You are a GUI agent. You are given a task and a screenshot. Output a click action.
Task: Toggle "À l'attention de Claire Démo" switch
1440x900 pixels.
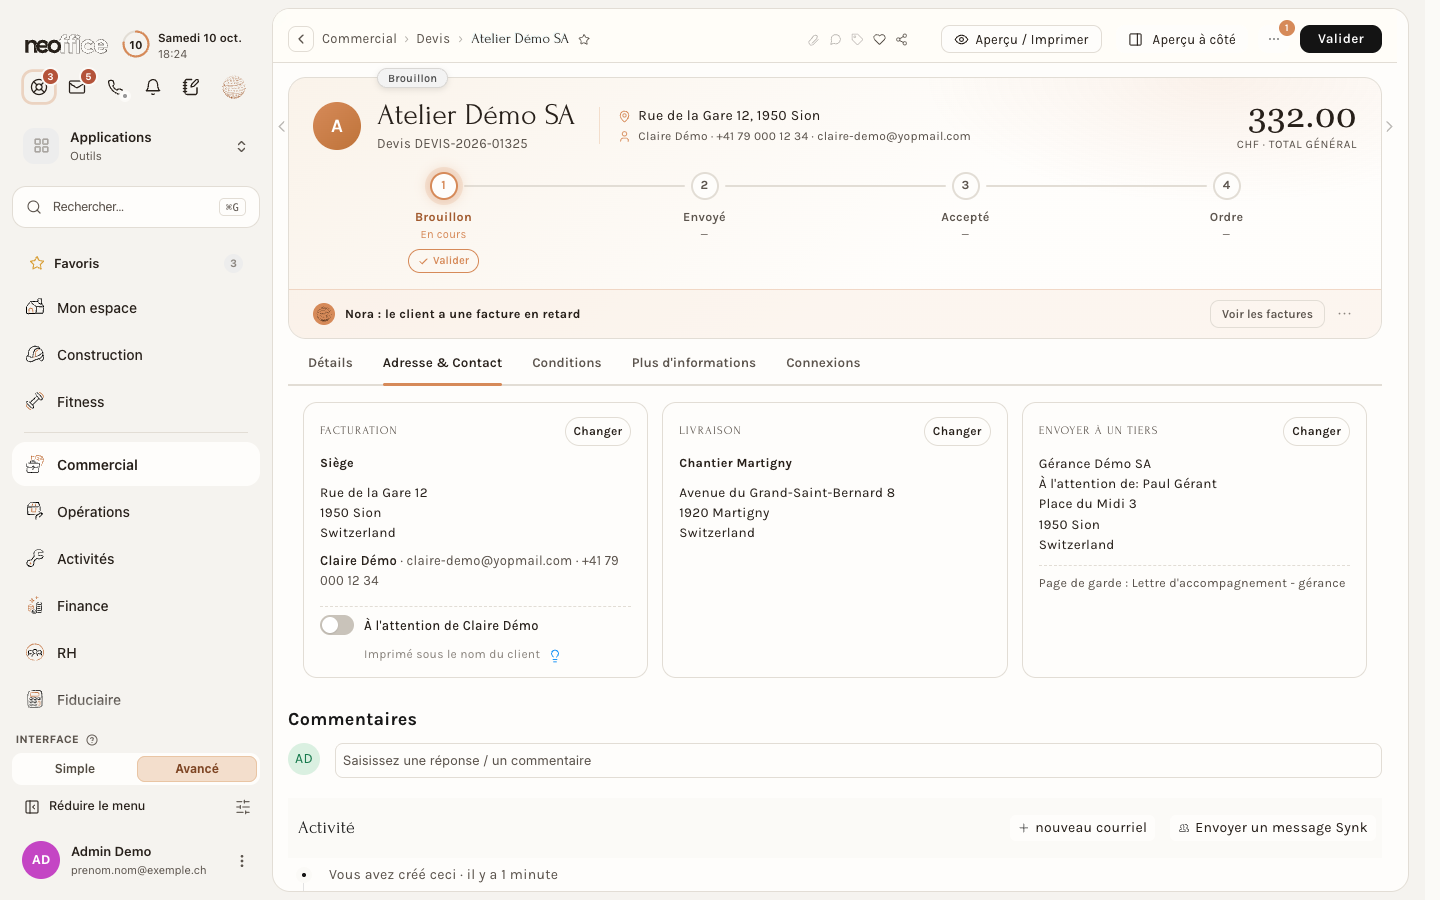(x=337, y=625)
